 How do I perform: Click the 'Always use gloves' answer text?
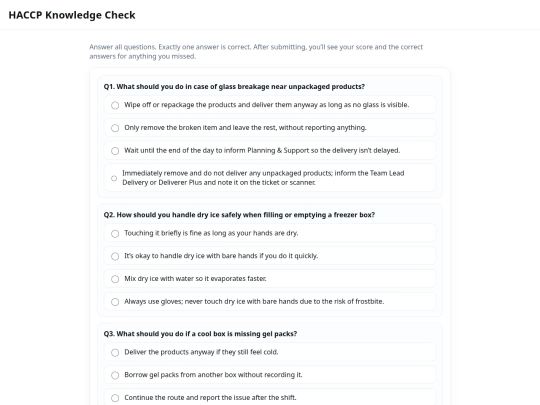coord(254,301)
